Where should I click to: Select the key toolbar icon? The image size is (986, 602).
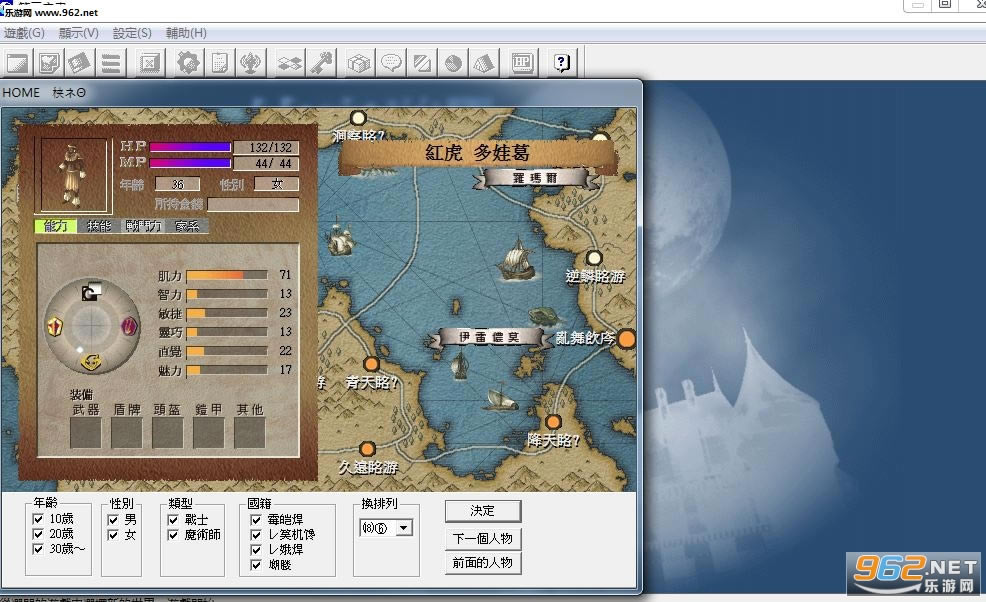[x=322, y=62]
